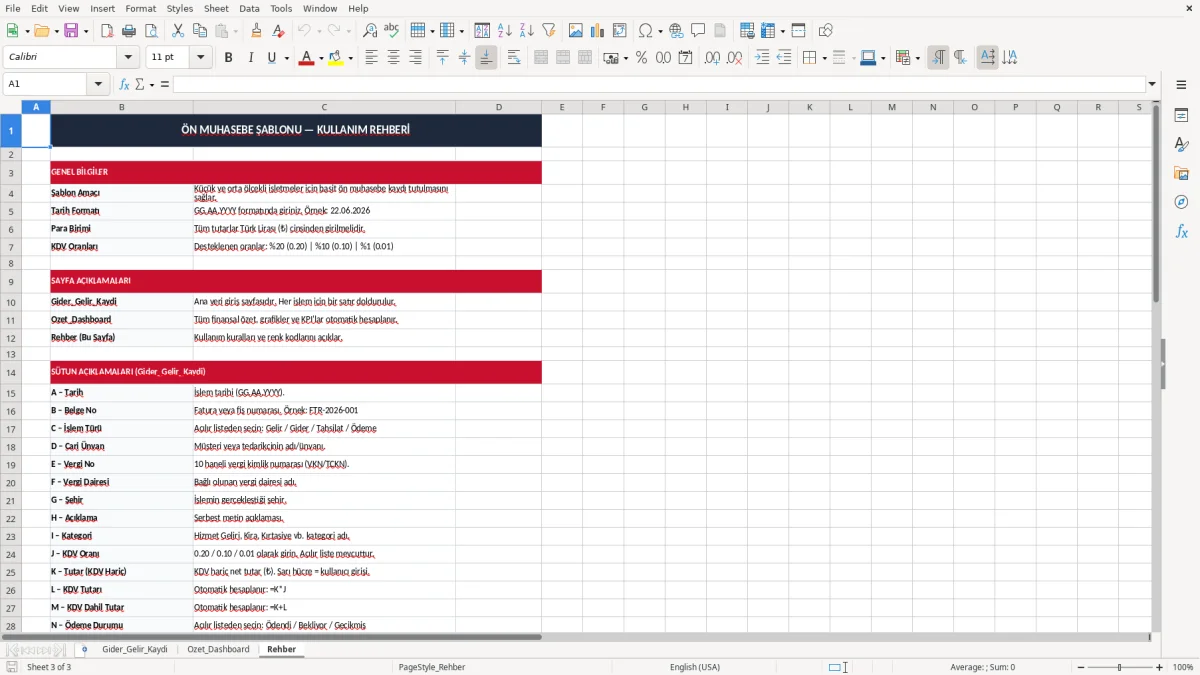Viewport: 1200px width, 675px height.
Task: Toggle underline formatting
Action: (272, 58)
